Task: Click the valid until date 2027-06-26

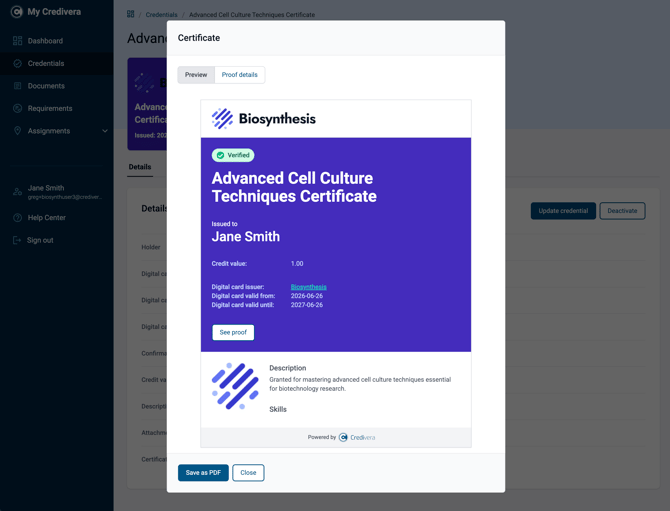Action: 307,305
